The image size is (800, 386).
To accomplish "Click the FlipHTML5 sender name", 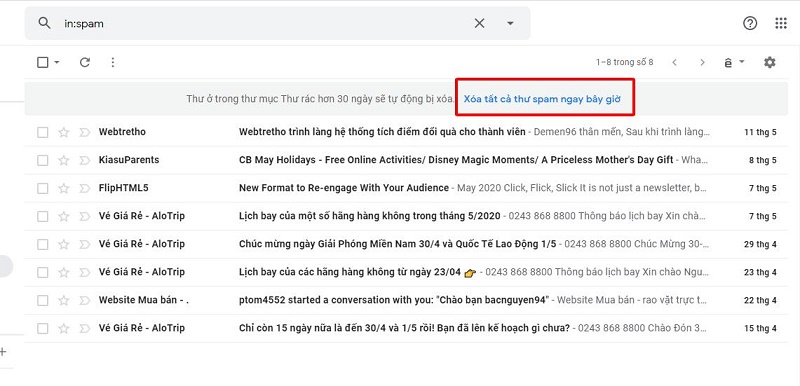I will point(123,188).
